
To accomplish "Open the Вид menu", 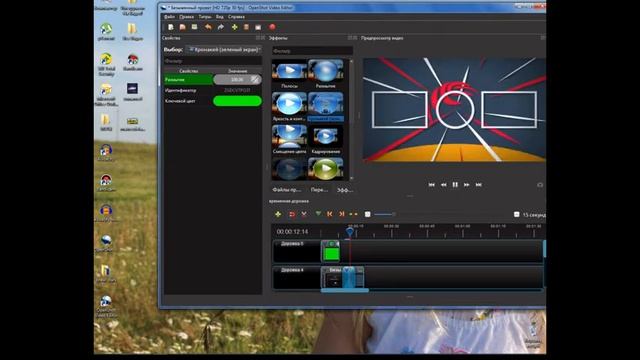I will (x=220, y=17).
